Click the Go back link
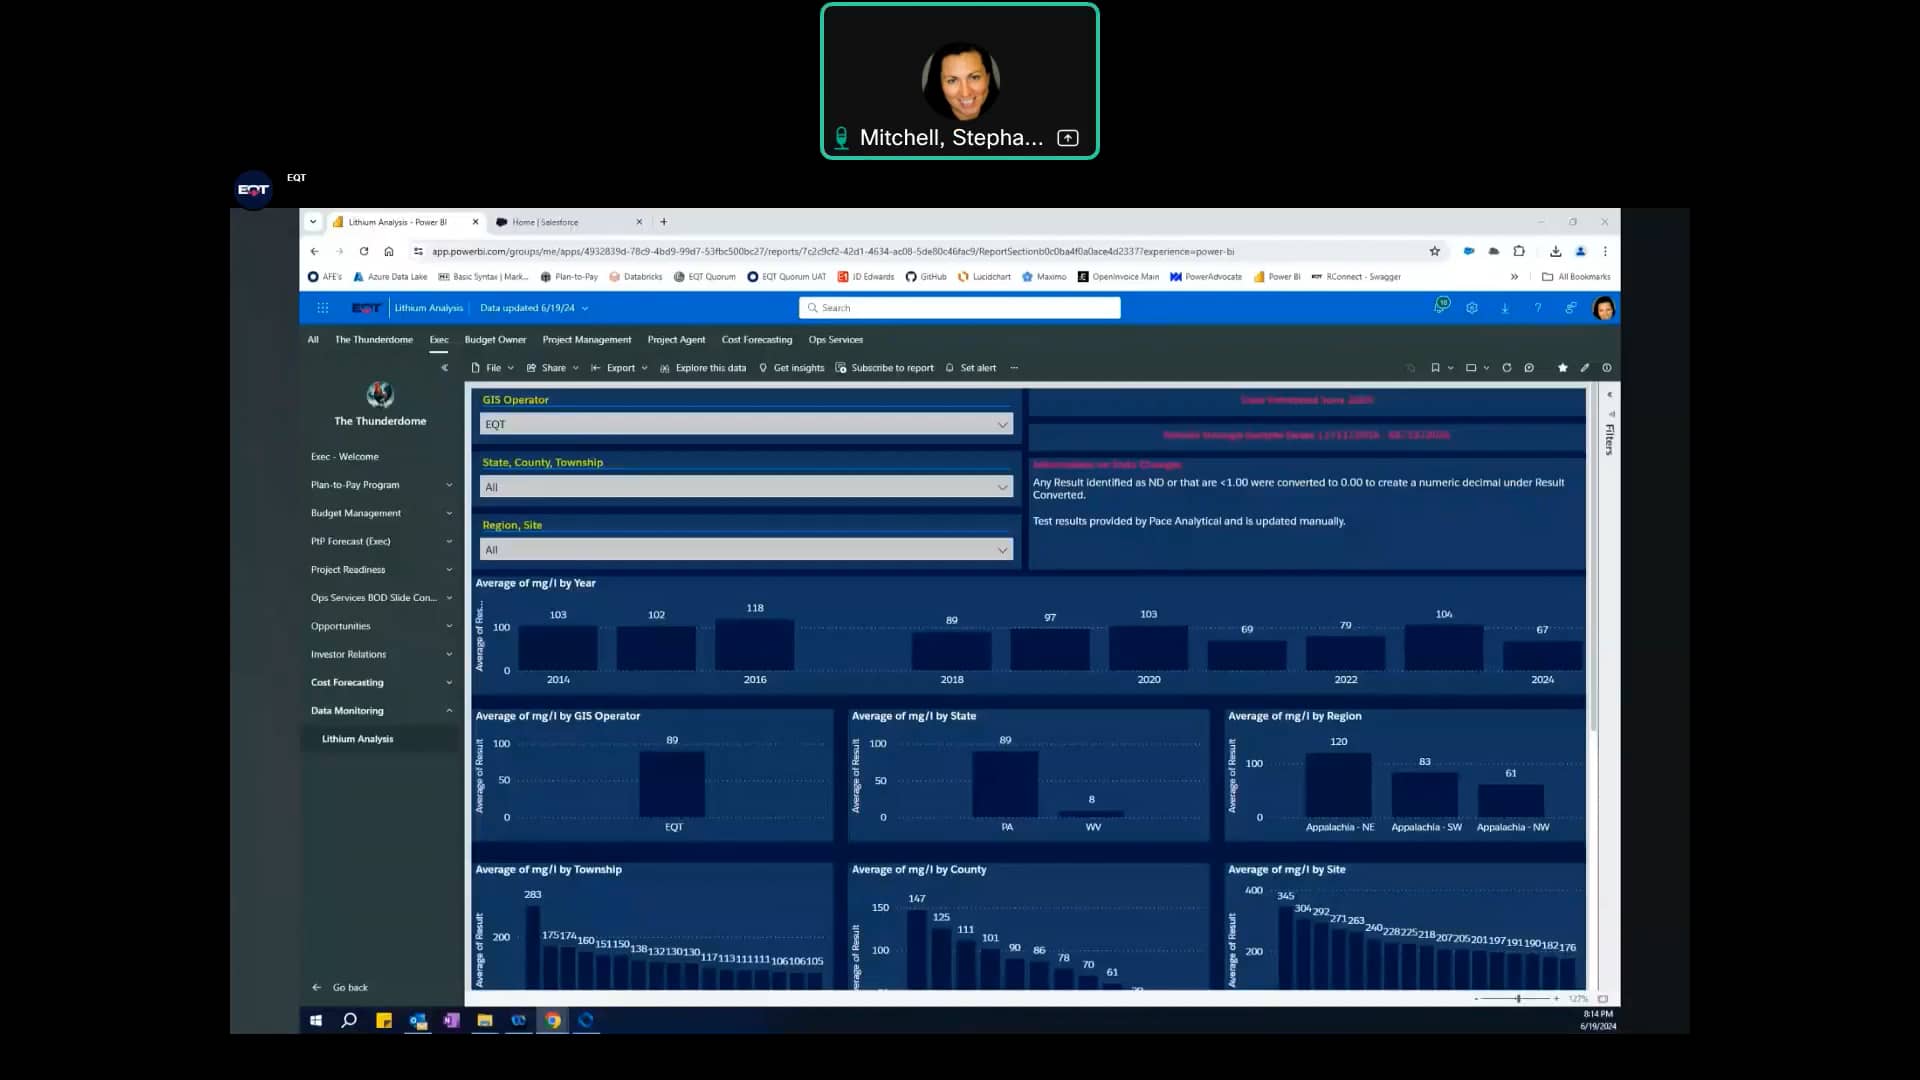This screenshot has height=1080, width=1920. pos(349,988)
